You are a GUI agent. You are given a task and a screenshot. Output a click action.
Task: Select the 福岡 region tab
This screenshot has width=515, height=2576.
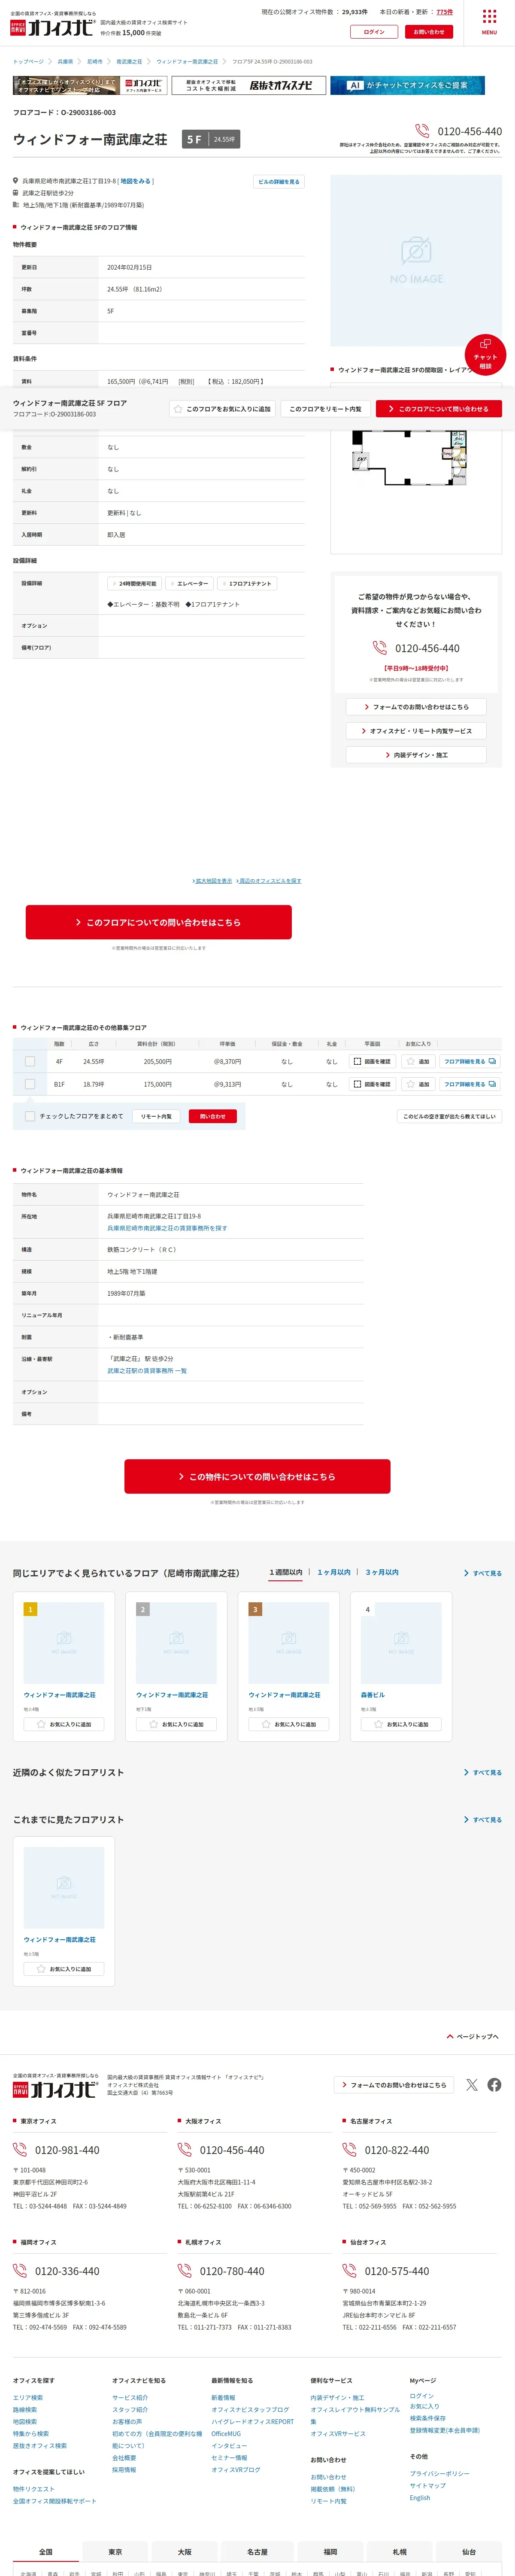coord(330,2552)
